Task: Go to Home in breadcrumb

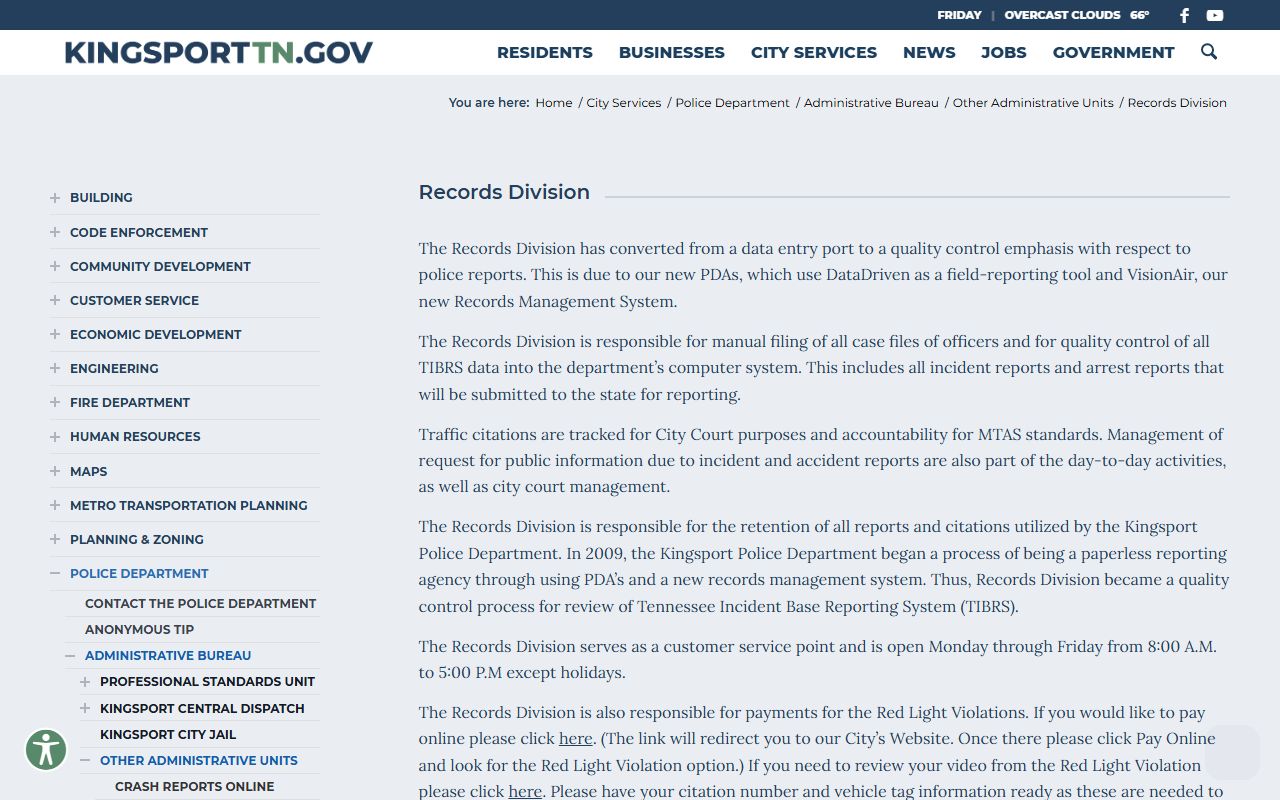Action: [x=554, y=103]
